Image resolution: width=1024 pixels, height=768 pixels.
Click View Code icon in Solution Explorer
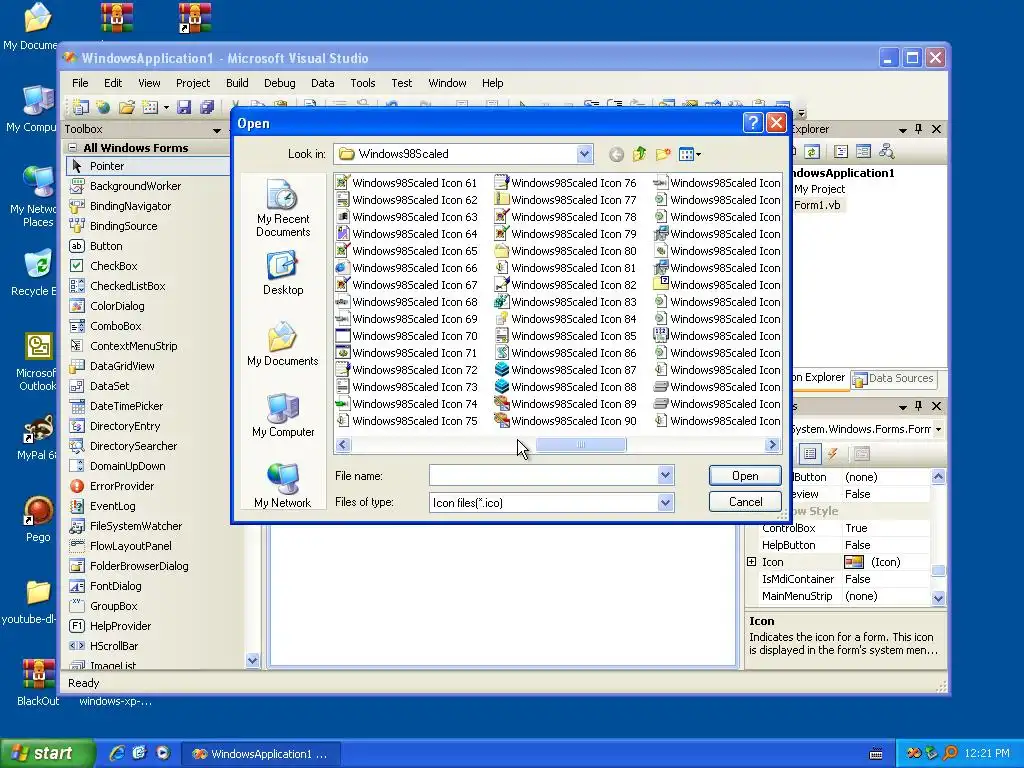[841, 152]
